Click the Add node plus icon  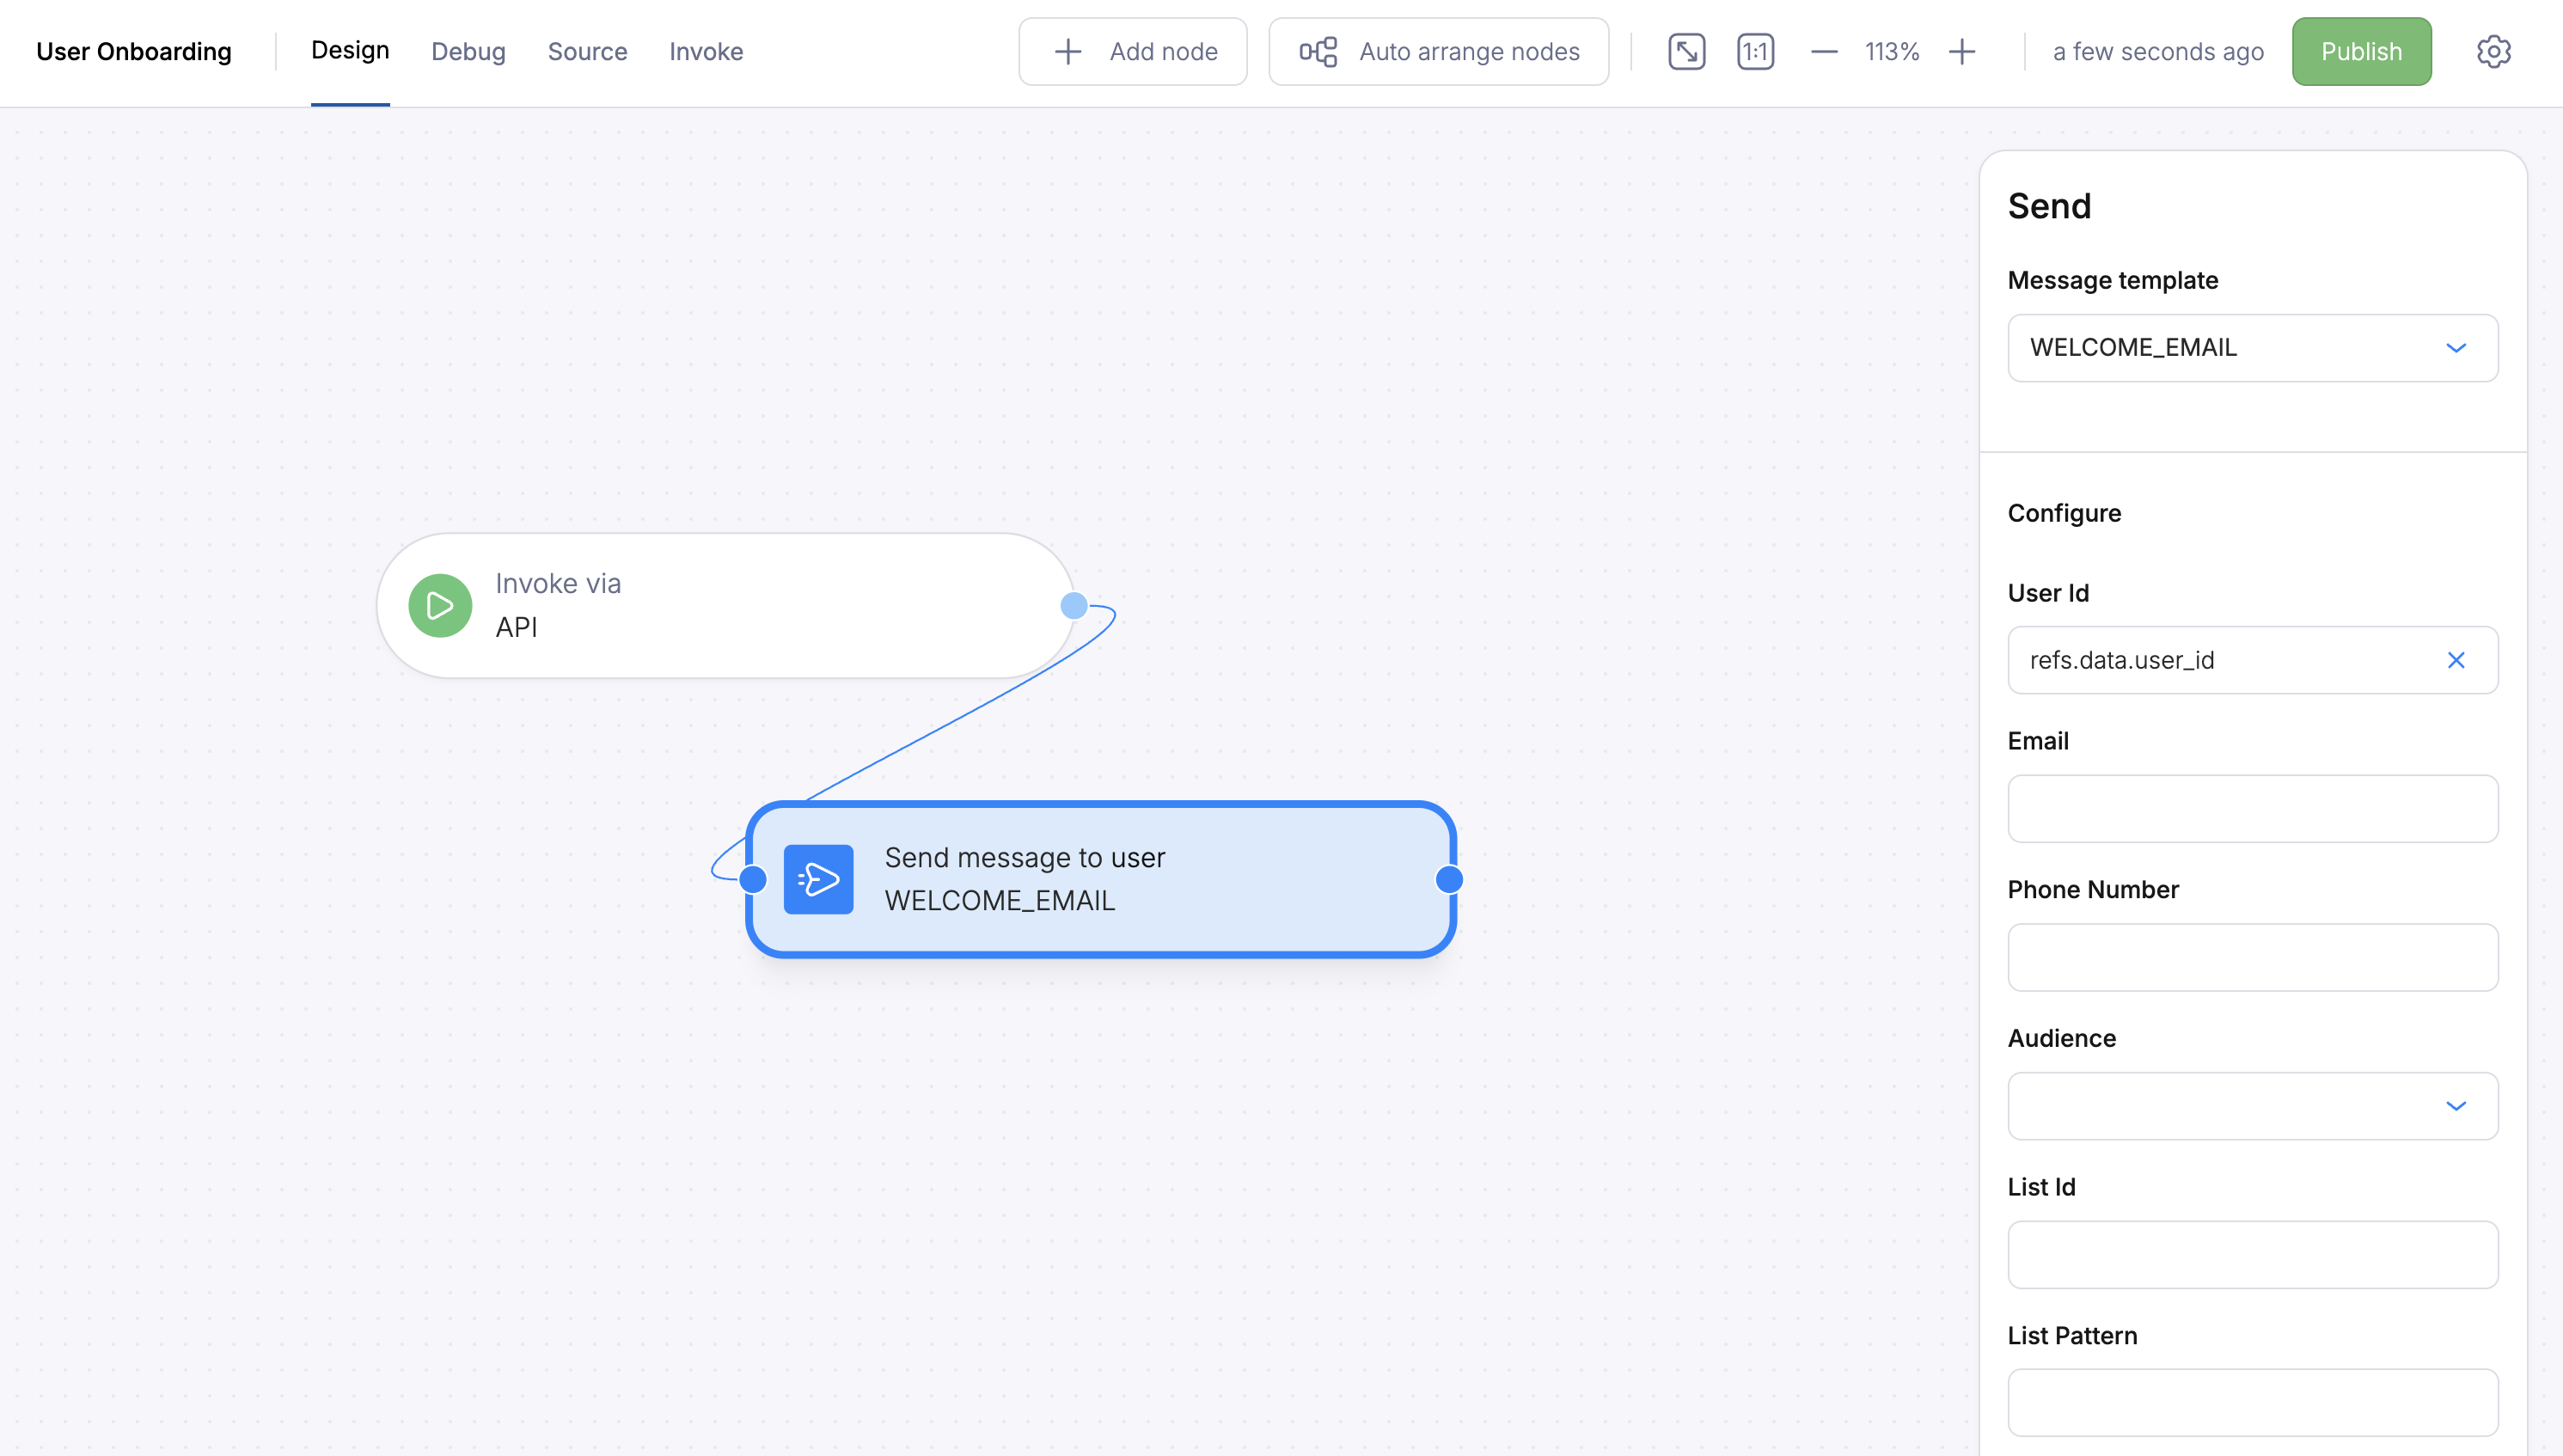click(x=1067, y=51)
